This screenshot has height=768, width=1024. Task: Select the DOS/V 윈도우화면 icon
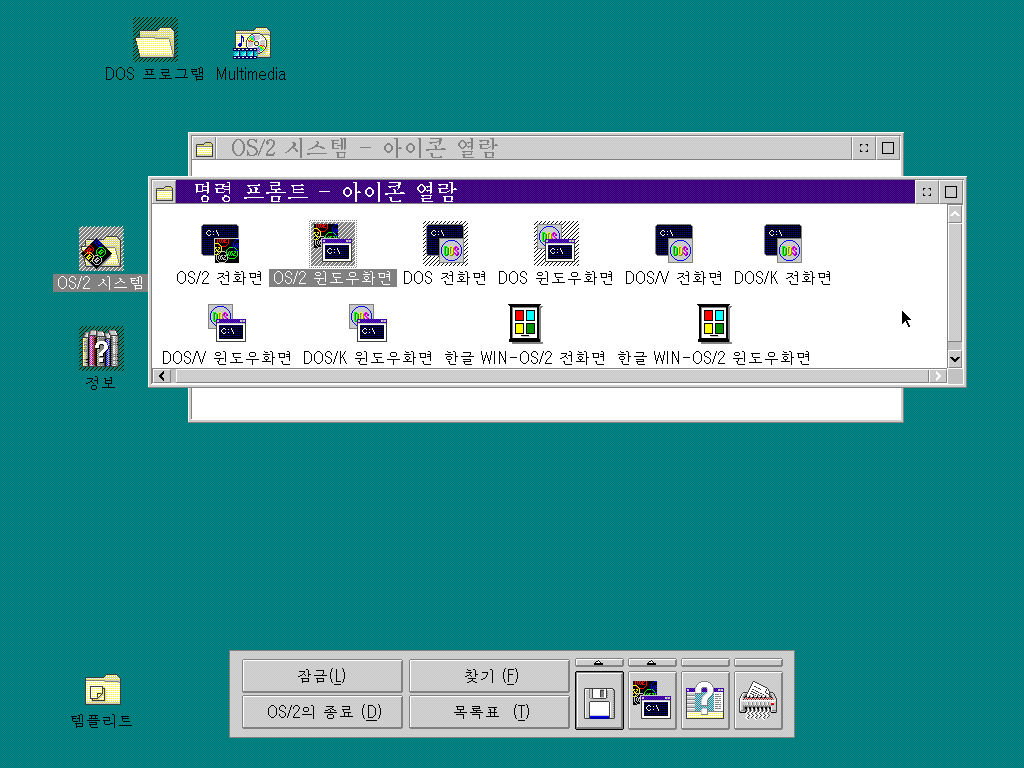coord(227,323)
